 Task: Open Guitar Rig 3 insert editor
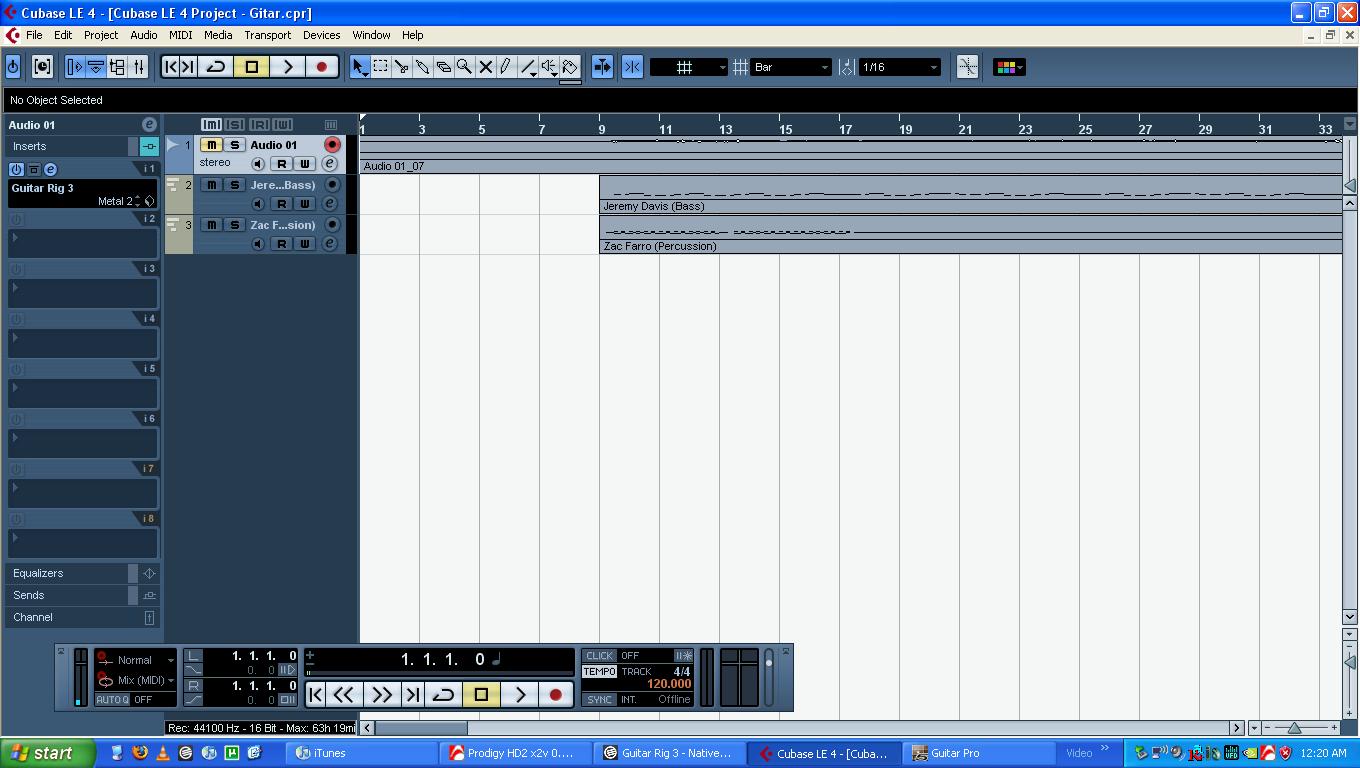[50, 169]
